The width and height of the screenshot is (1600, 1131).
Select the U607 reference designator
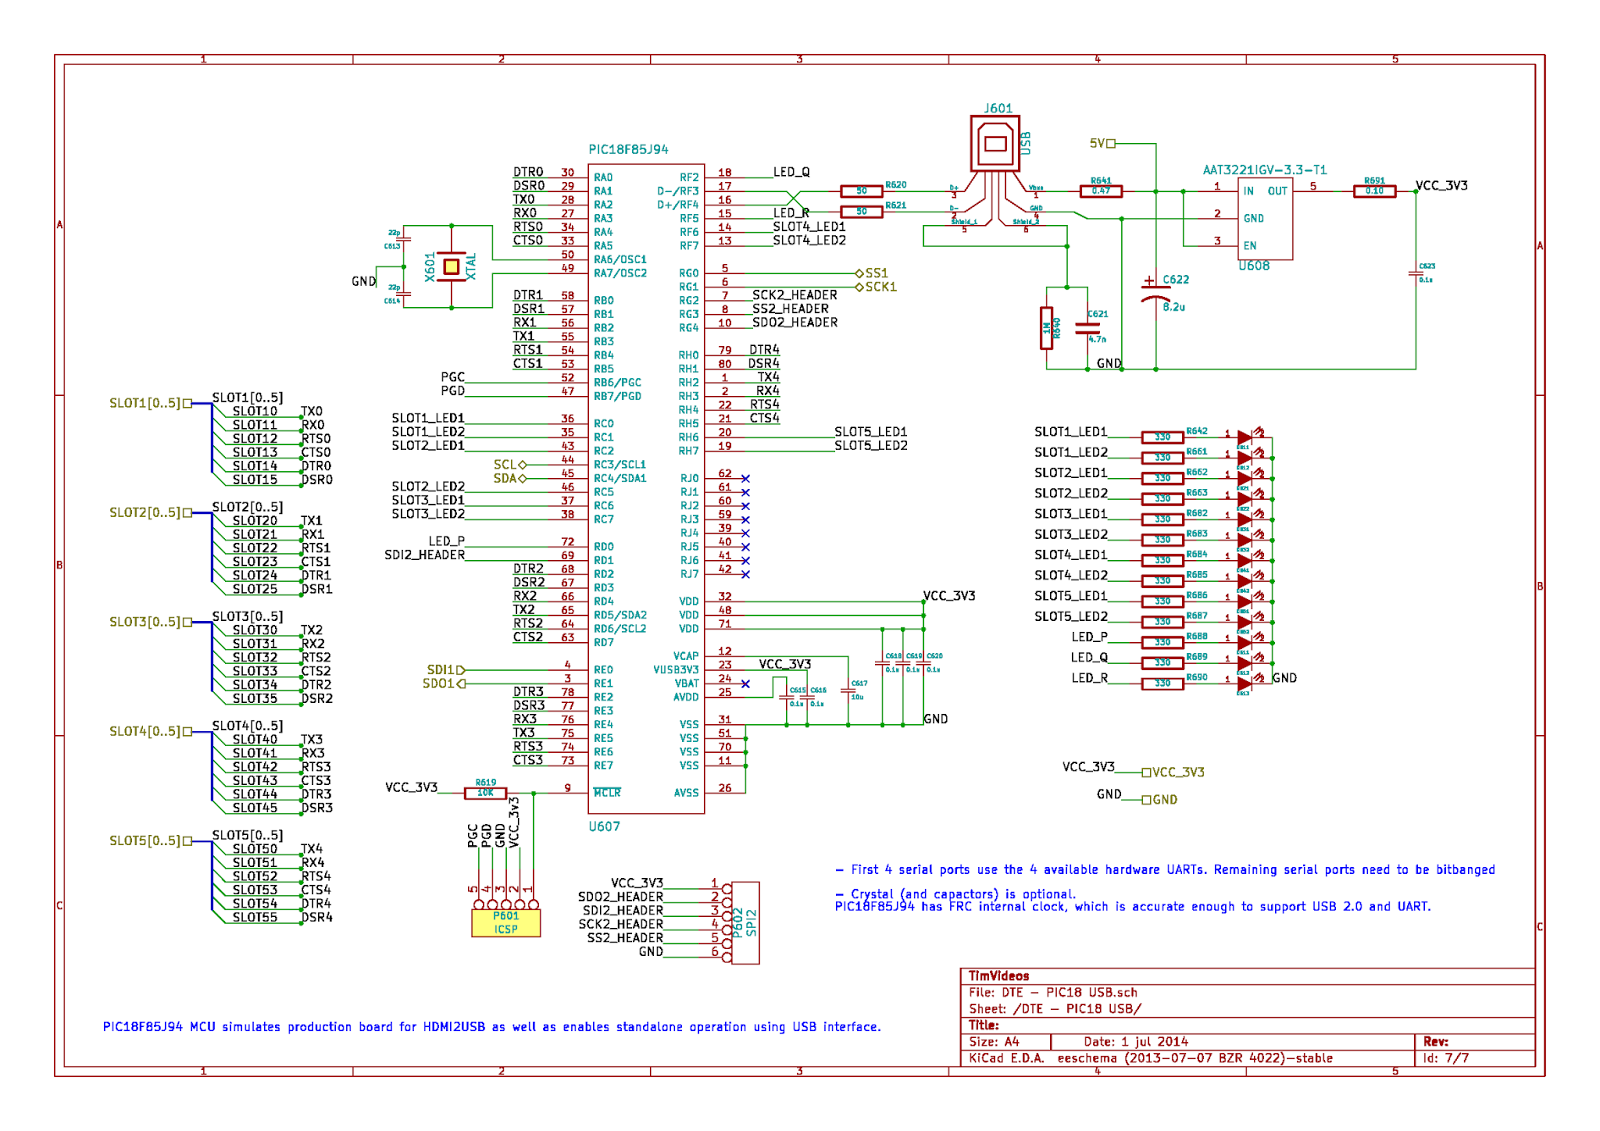pyautogui.click(x=604, y=827)
